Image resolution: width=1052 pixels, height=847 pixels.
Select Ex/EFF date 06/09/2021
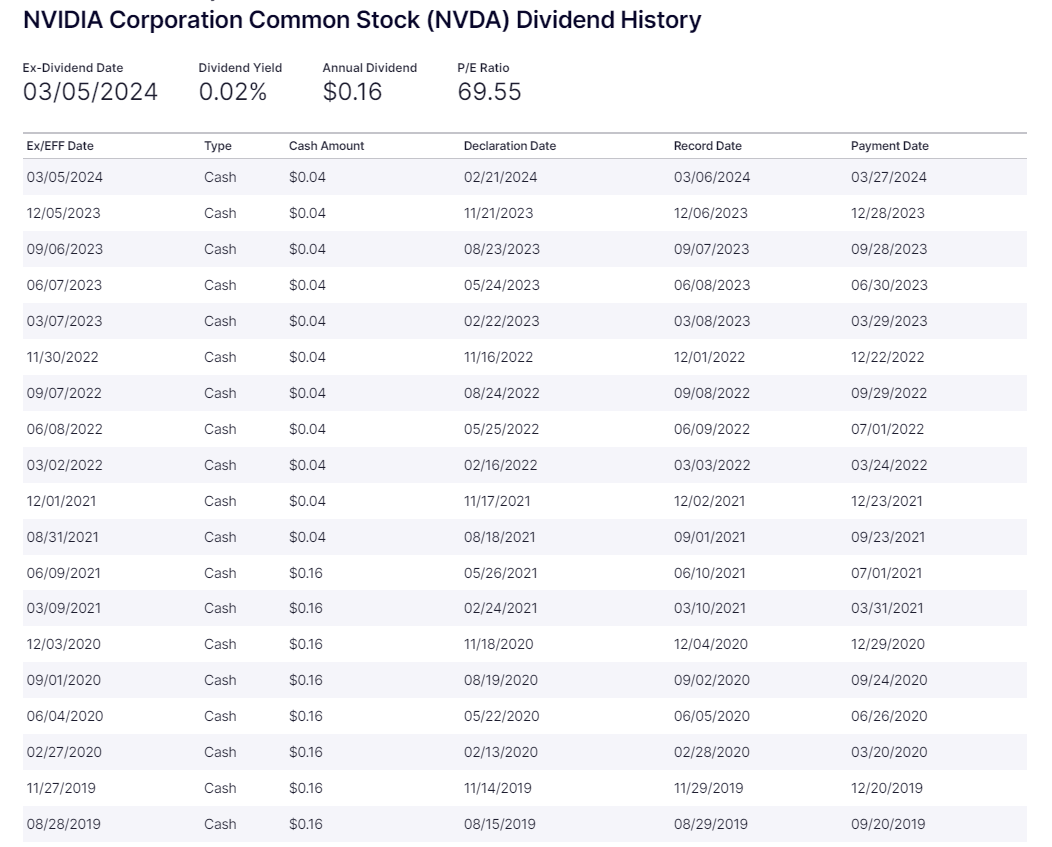coord(64,573)
